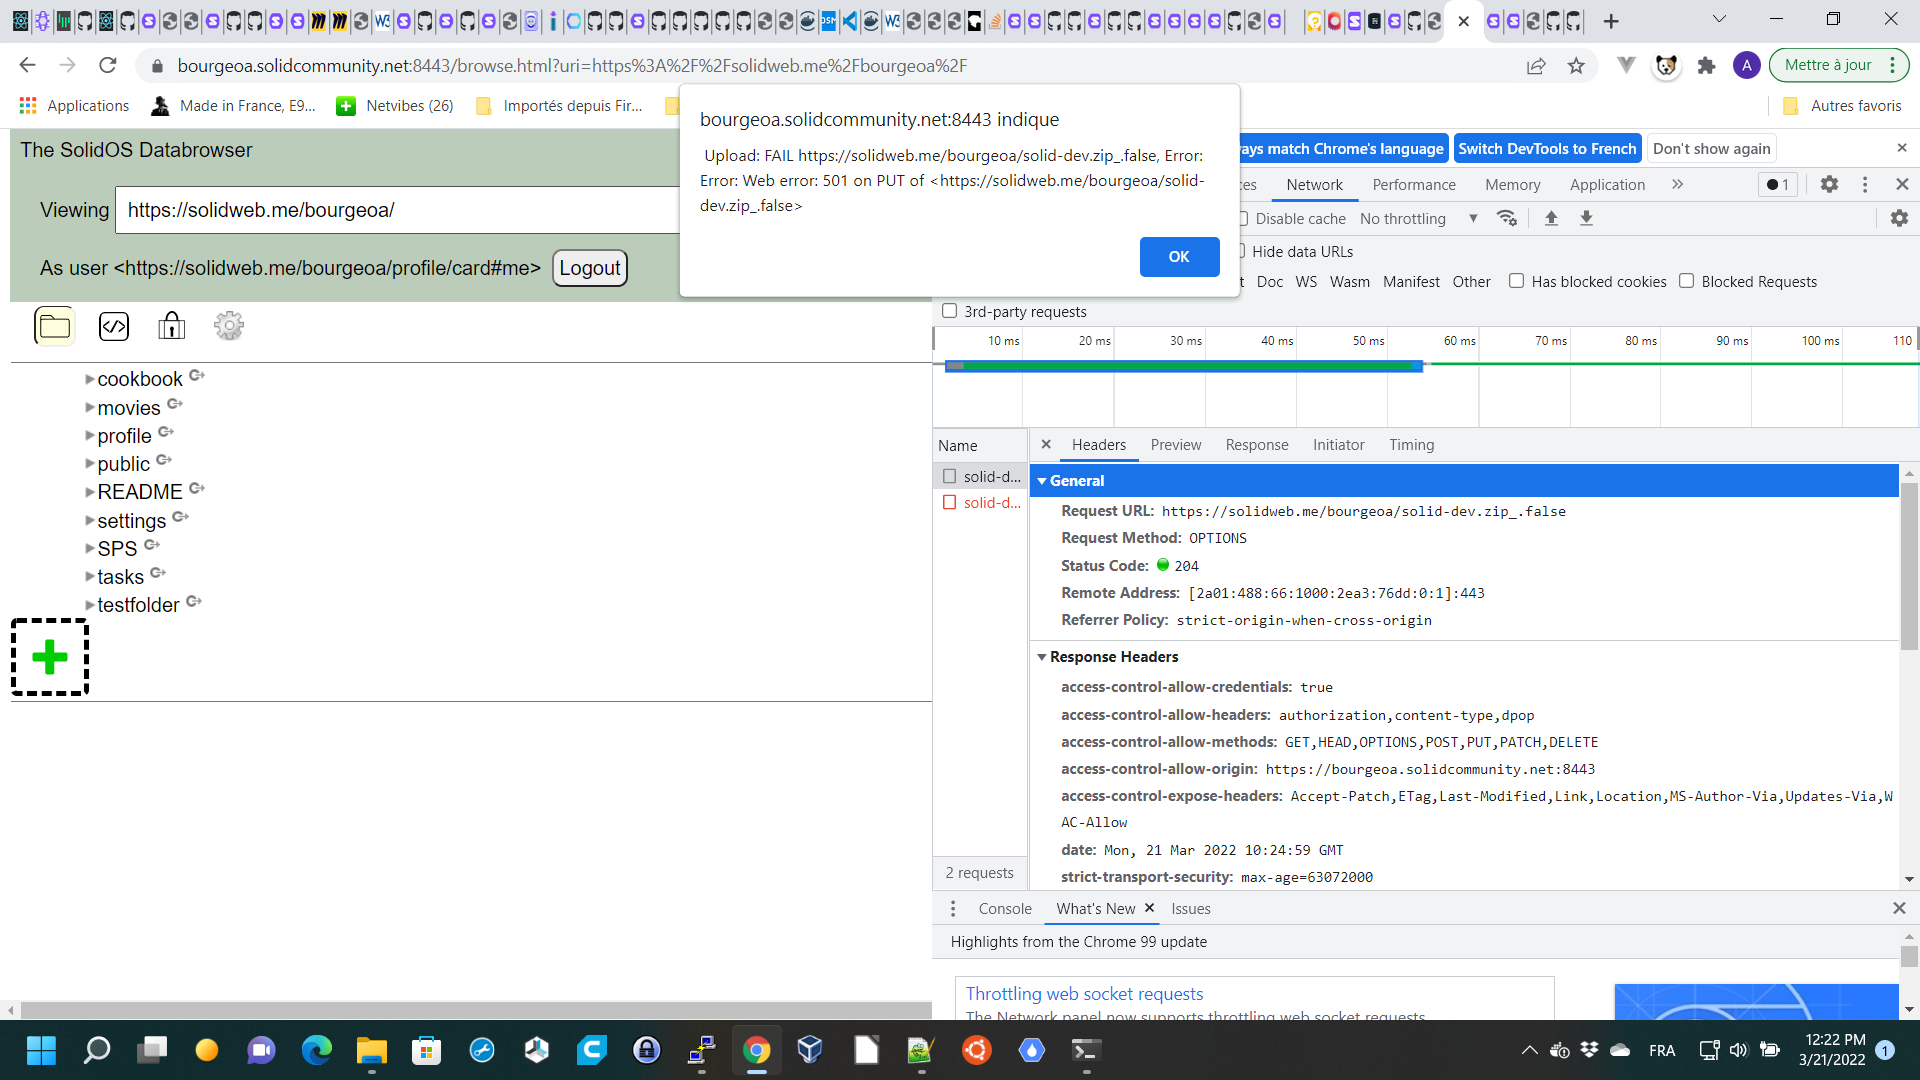
Task: Collapse the Response Headers section
Action: tap(1043, 657)
